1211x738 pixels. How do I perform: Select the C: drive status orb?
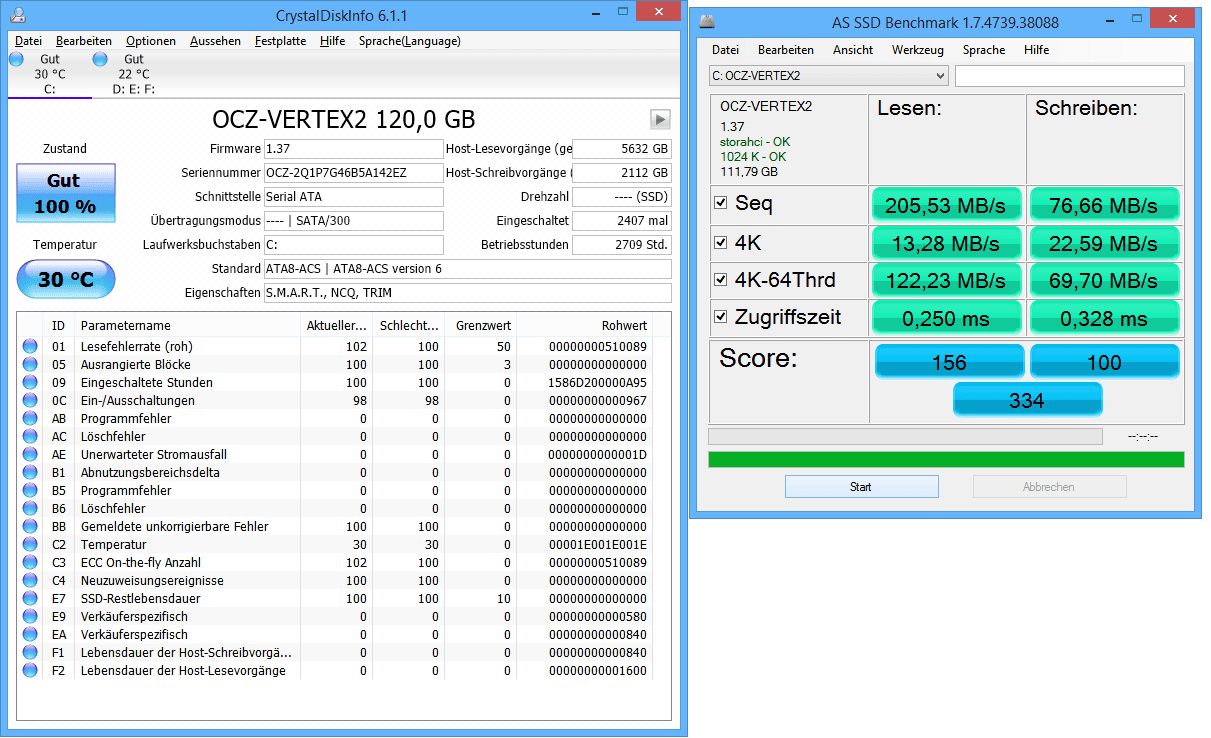16,60
